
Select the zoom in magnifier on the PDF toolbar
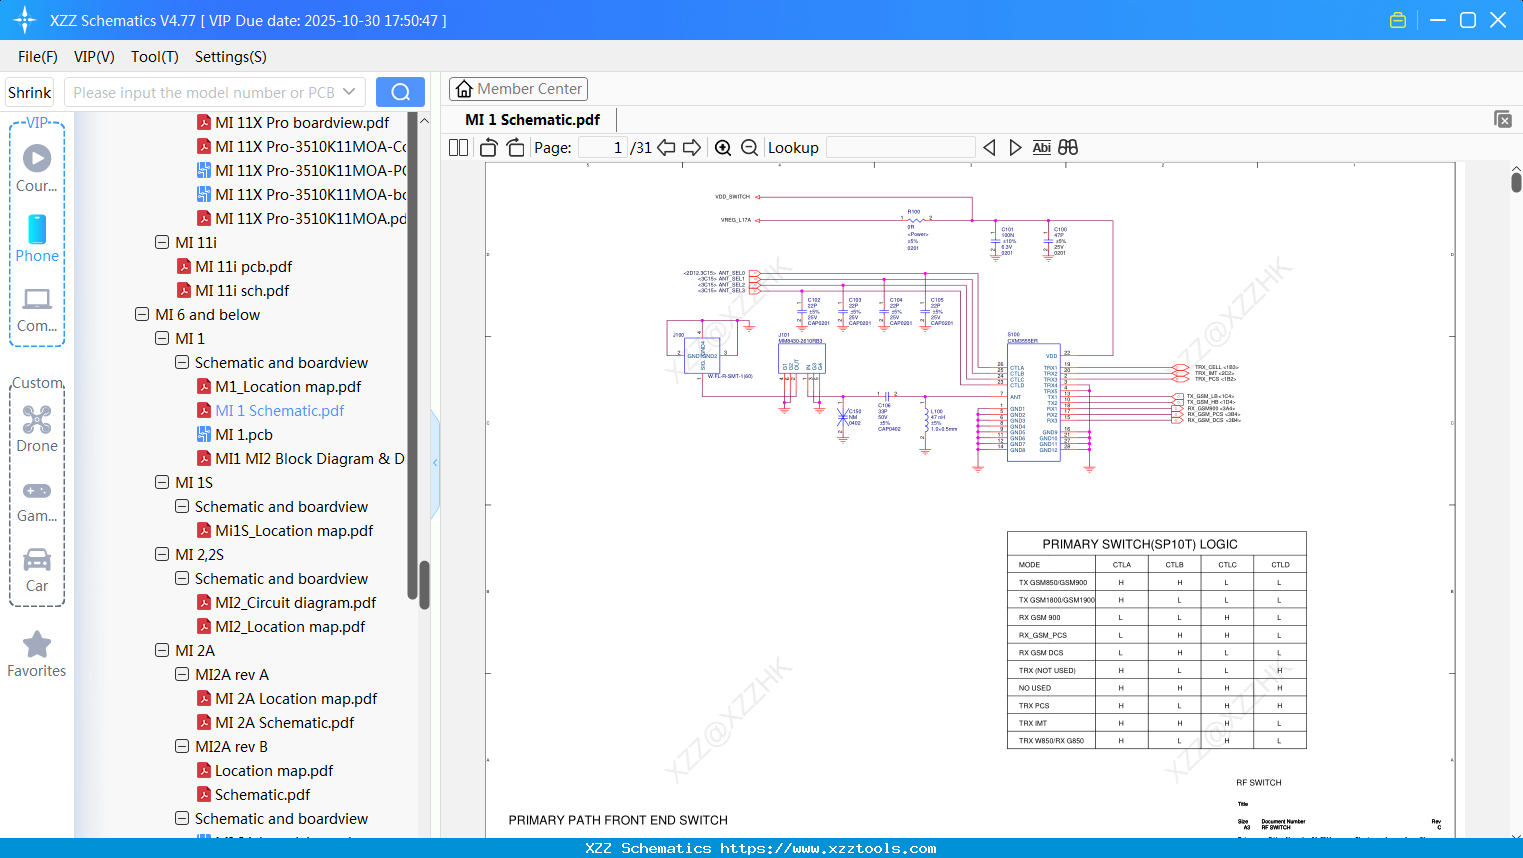[x=723, y=147]
